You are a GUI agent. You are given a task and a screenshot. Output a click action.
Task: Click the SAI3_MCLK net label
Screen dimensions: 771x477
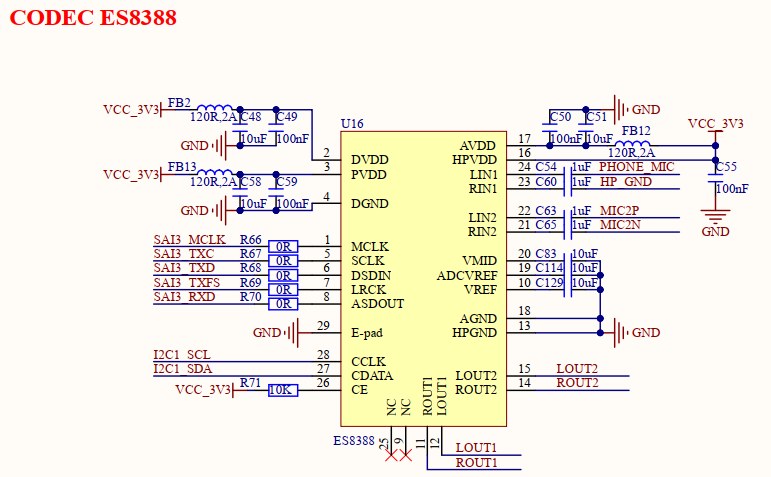(x=190, y=240)
